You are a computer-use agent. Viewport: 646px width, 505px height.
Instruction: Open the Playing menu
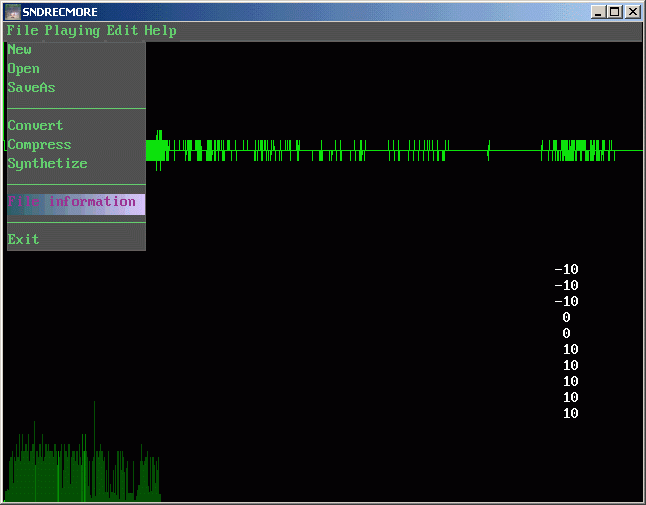pyautogui.click(x=72, y=31)
